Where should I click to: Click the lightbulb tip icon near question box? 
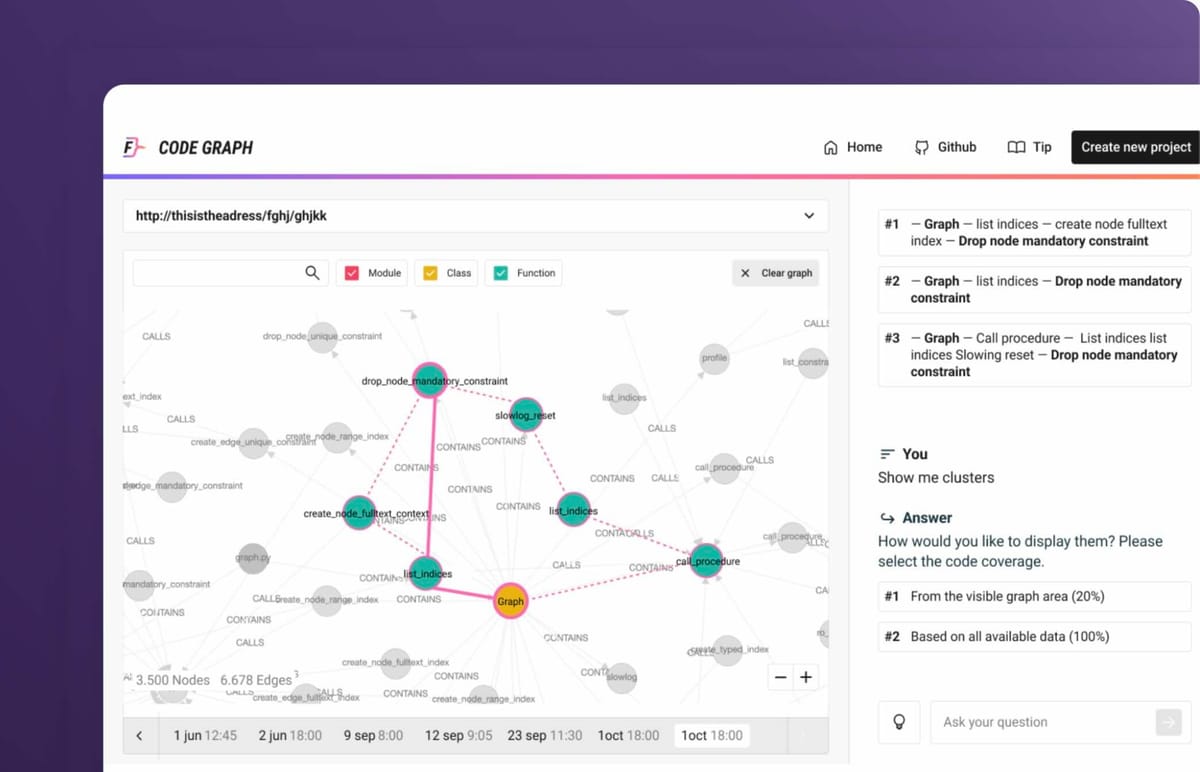[898, 722]
